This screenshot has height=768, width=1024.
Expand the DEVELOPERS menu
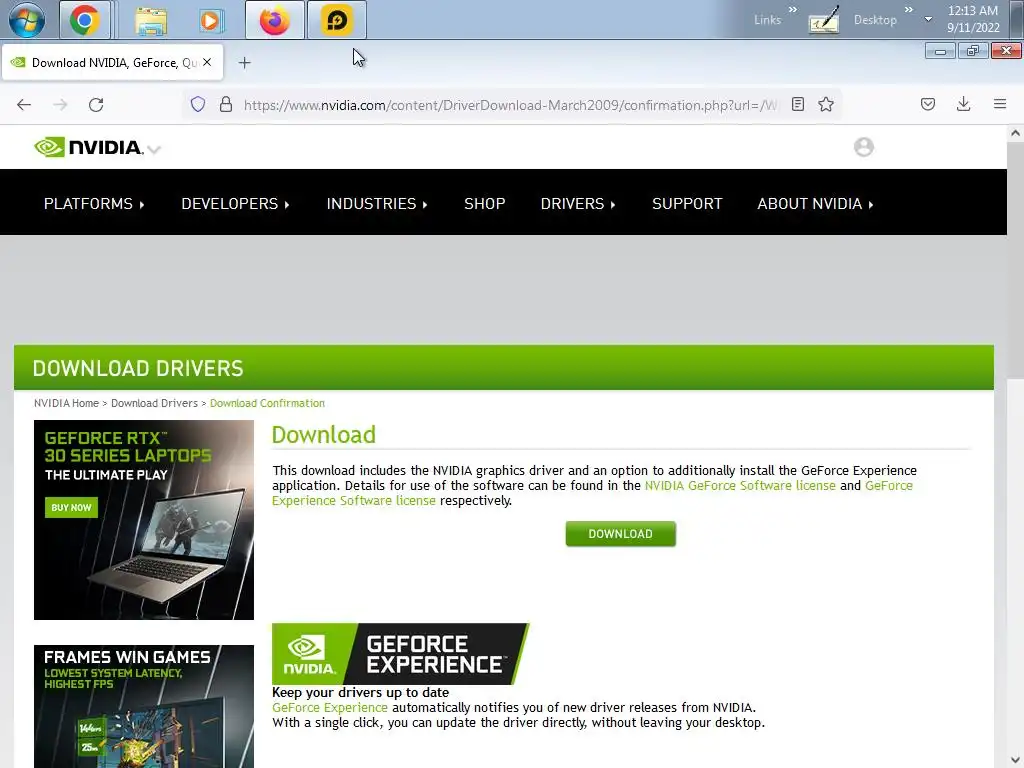tap(235, 204)
